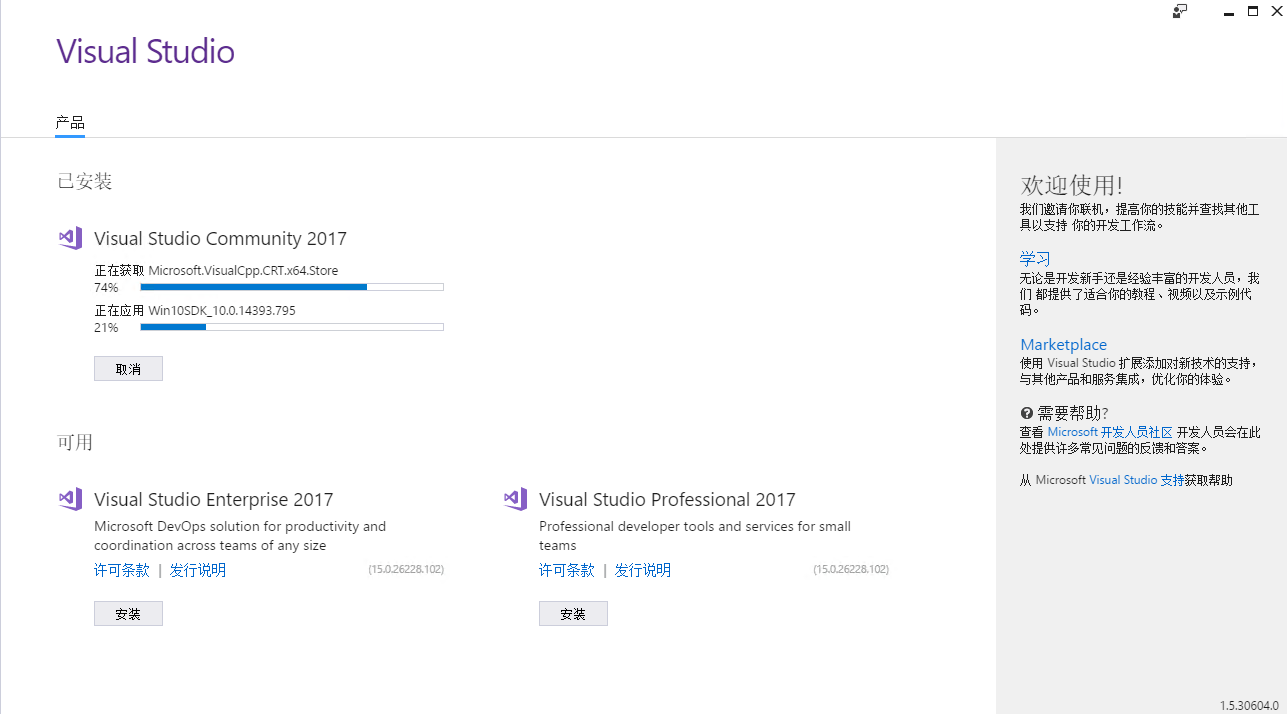Open the 学习 link in the sidebar
Screen dimensions: 1287x714
pos(1034,258)
